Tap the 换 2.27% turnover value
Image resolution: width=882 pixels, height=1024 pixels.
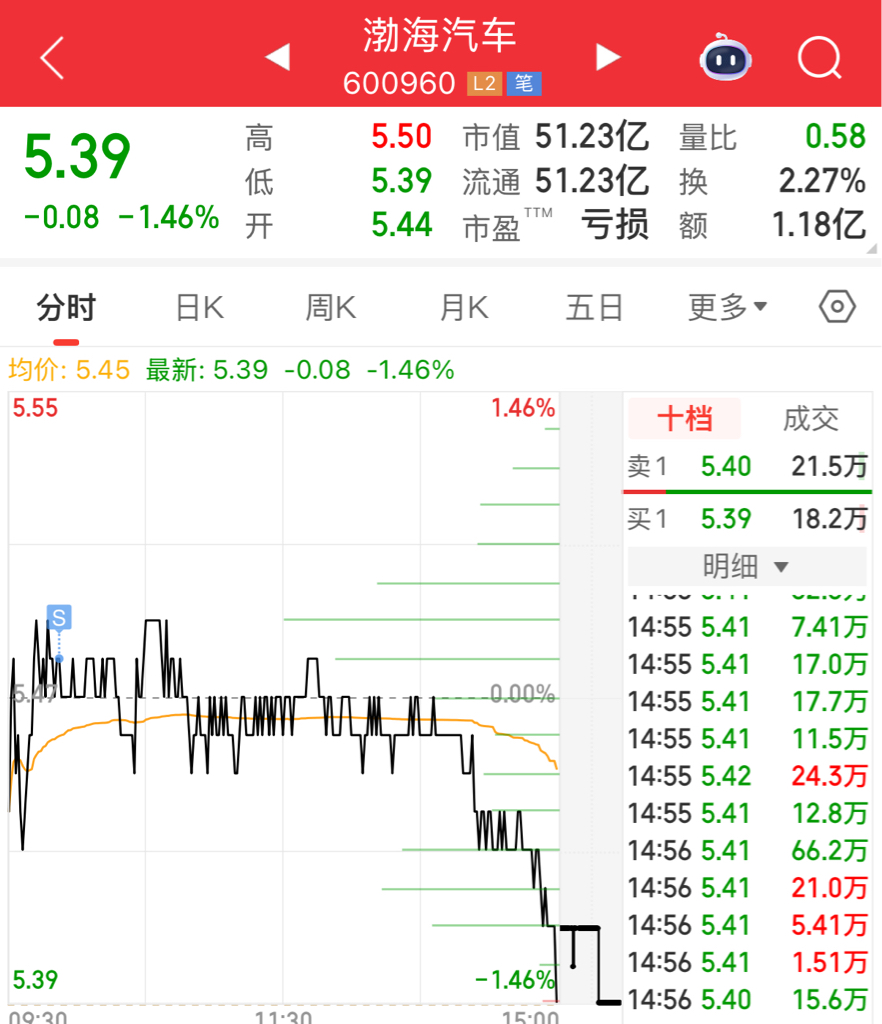click(x=822, y=182)
